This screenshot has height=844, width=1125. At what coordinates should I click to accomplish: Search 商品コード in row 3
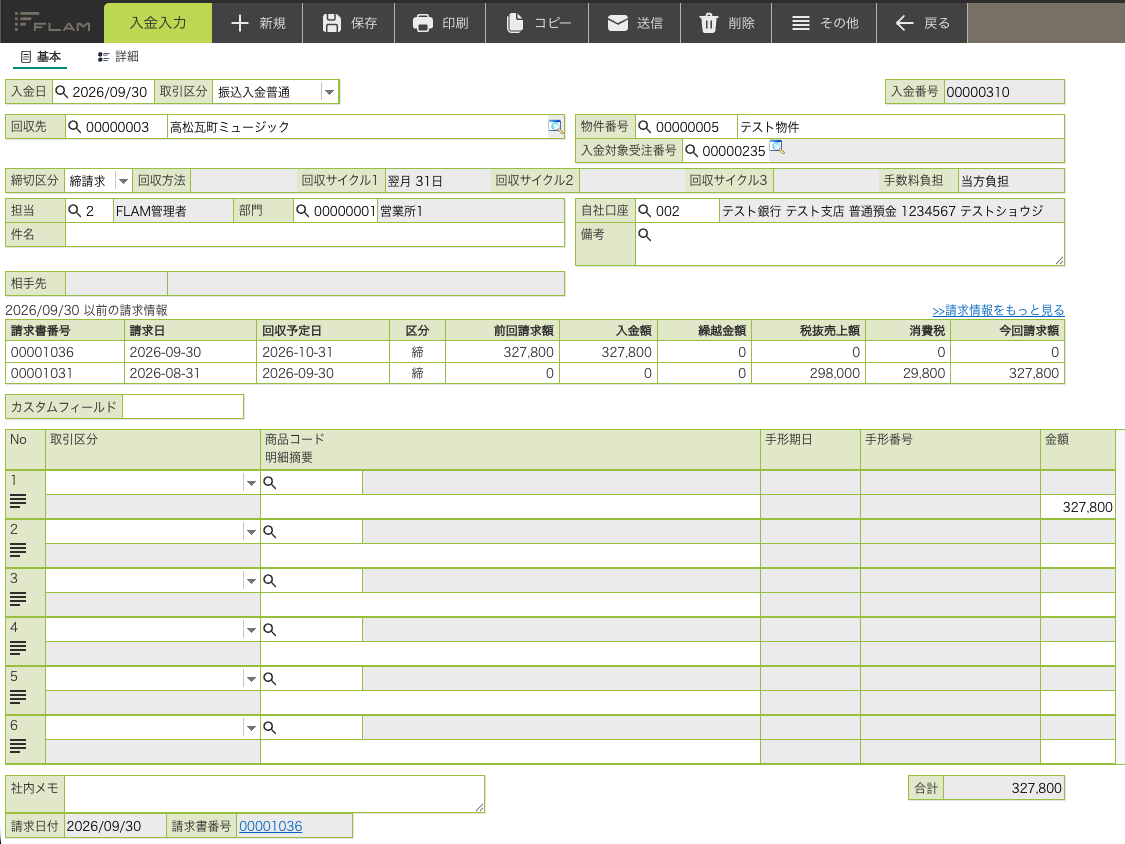pos(270,581)
